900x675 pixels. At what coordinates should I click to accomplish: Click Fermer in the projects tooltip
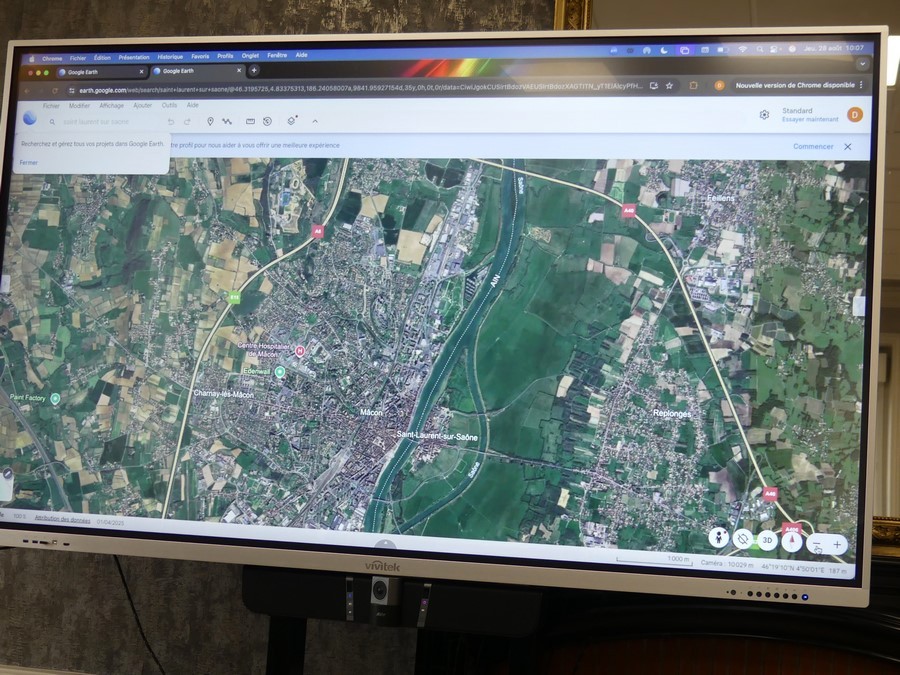click(29, 162)
